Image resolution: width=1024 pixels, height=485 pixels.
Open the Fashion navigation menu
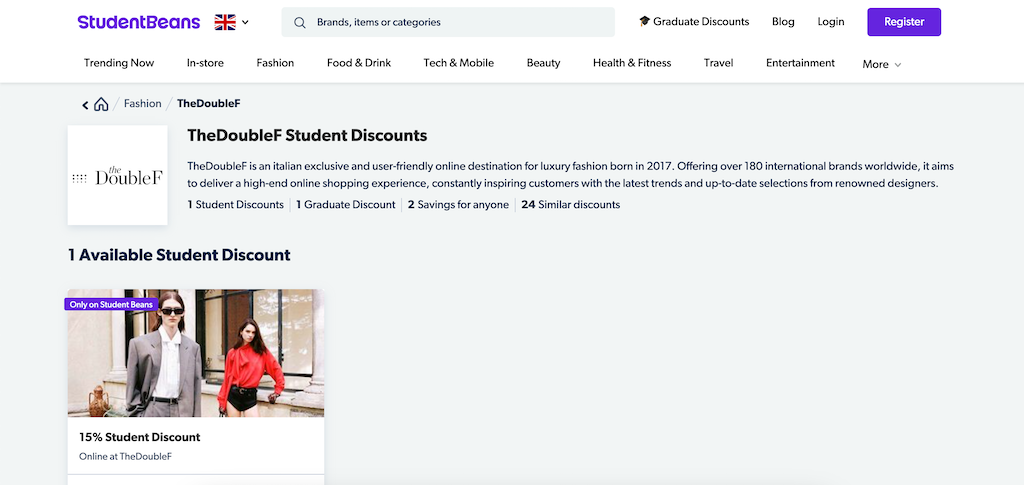click(x=275, y=63)
